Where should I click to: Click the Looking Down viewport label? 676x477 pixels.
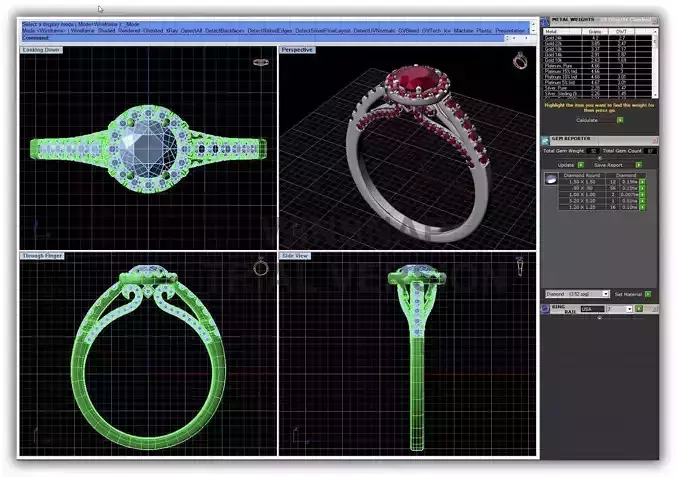pos(41,50)
